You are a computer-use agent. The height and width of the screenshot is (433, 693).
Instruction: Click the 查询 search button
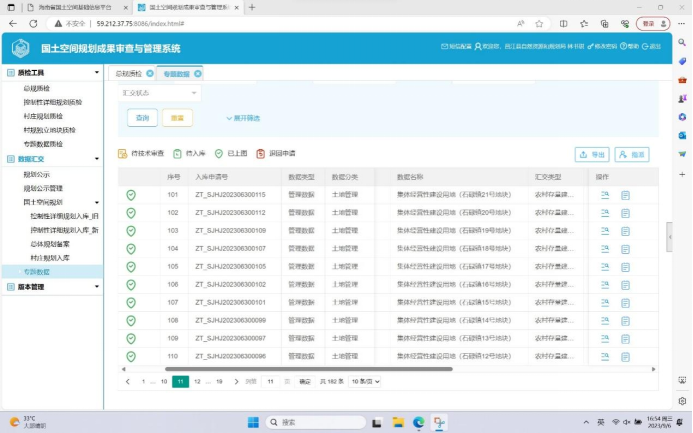[x=141, y=118]
